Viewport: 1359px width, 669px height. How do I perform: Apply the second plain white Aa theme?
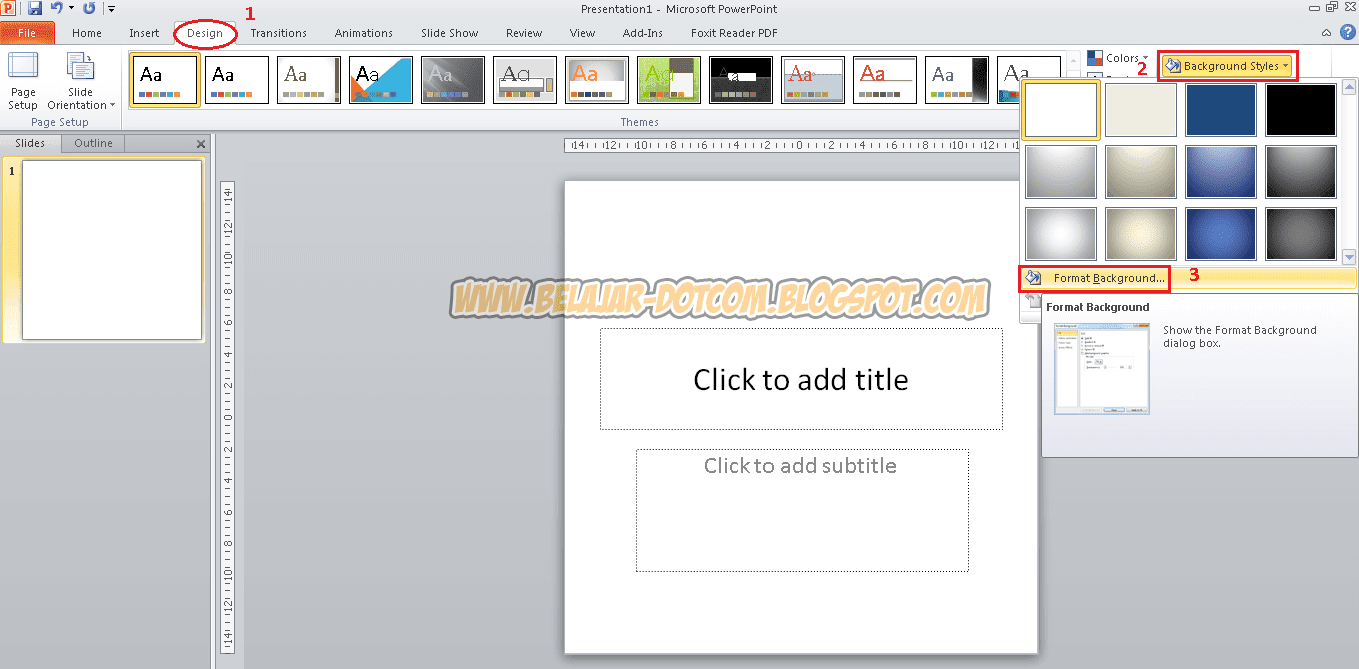click(x=237, y=80)
